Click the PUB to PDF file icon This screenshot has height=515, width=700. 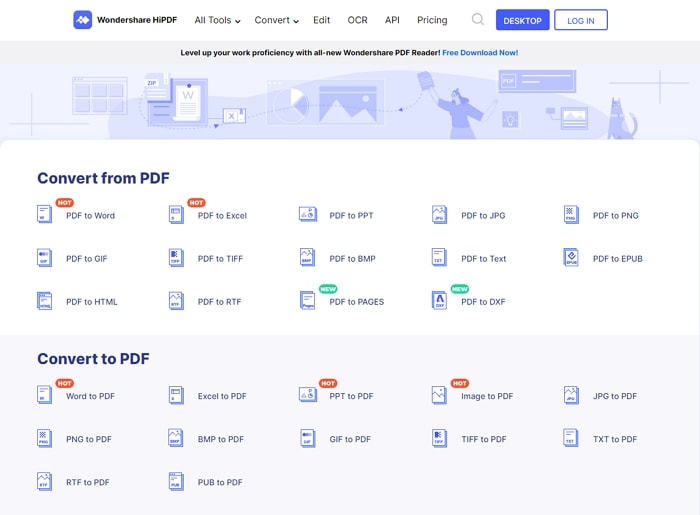pos(176,482)
